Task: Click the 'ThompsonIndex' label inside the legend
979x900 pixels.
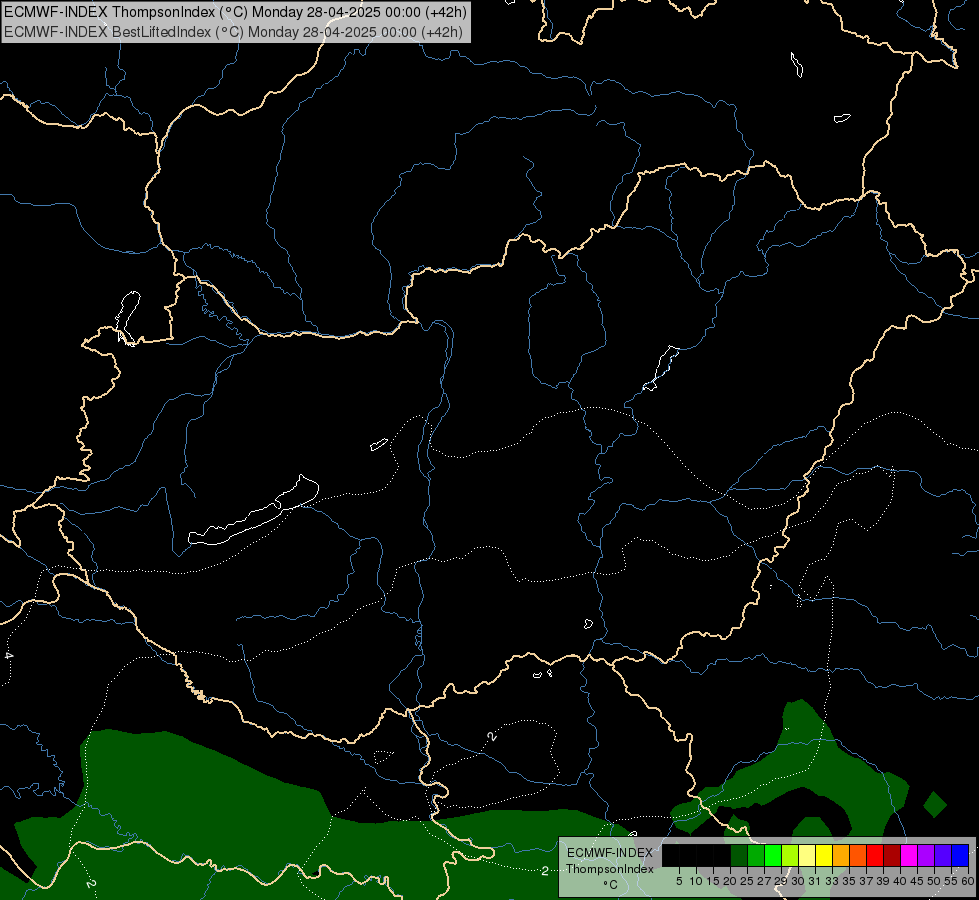Action: pos(609,869)
